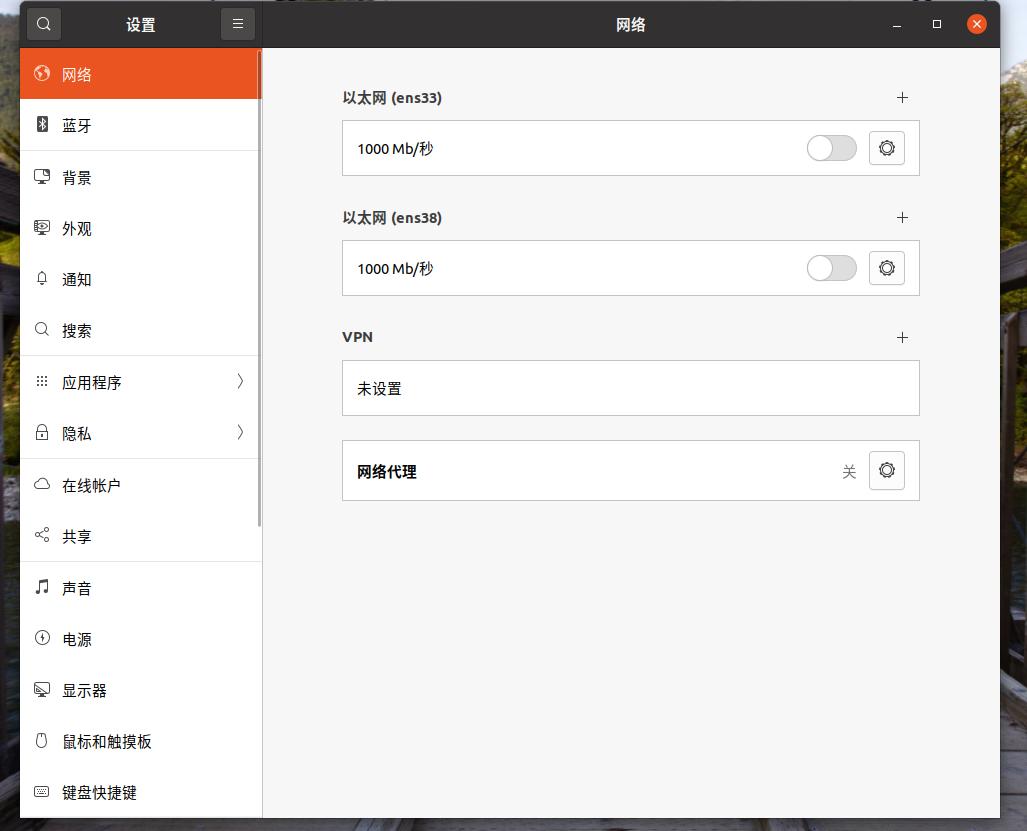Open the search icon in the titlebar
The height and width of the screenshot is (831, 1027).
pyautogui.click(x=43, y=23)
